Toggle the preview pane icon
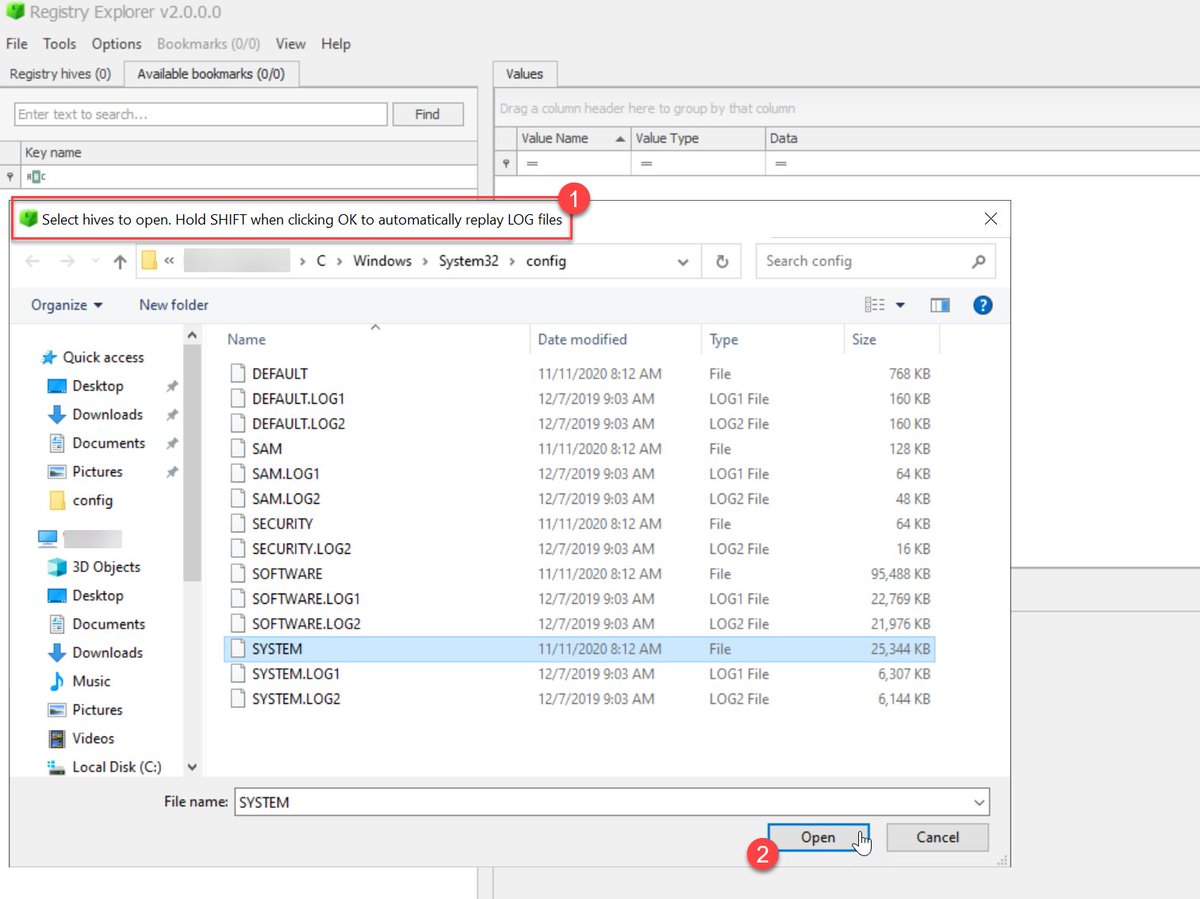This screenshot has height=899, width=1200. tap(940, 305)
